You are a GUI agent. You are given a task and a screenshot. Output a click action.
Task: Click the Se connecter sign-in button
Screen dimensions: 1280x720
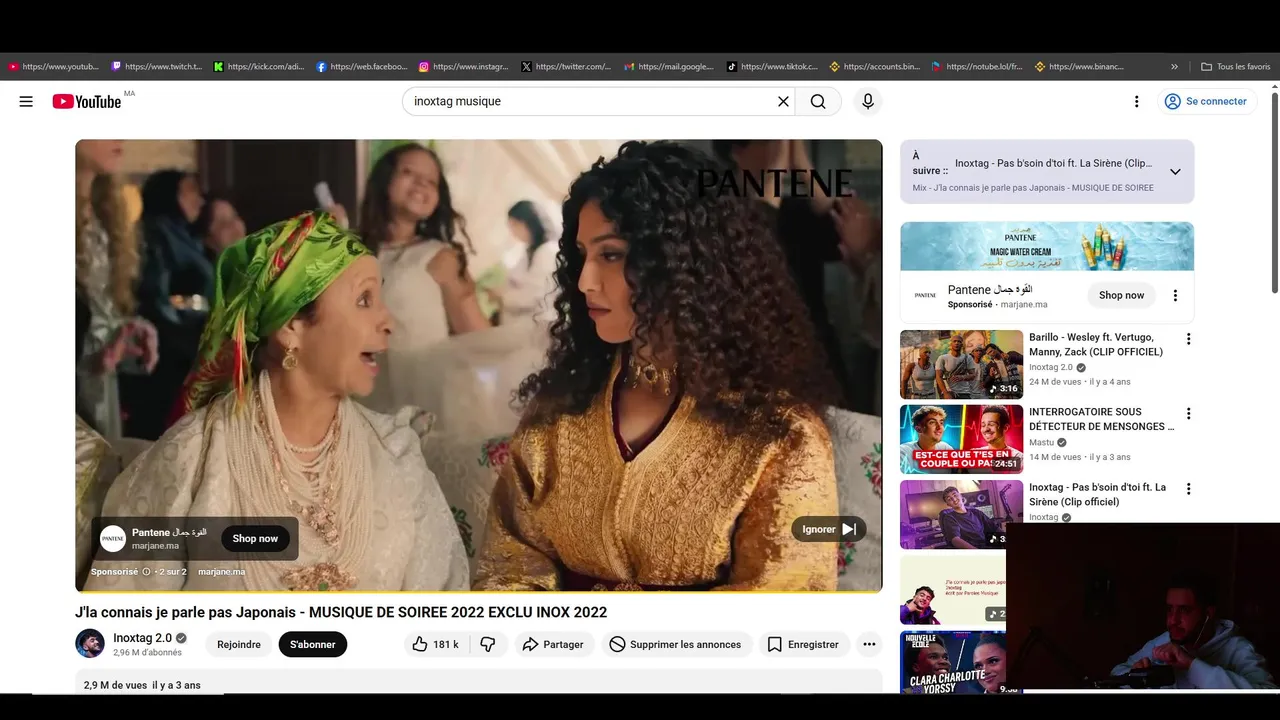1206,101
